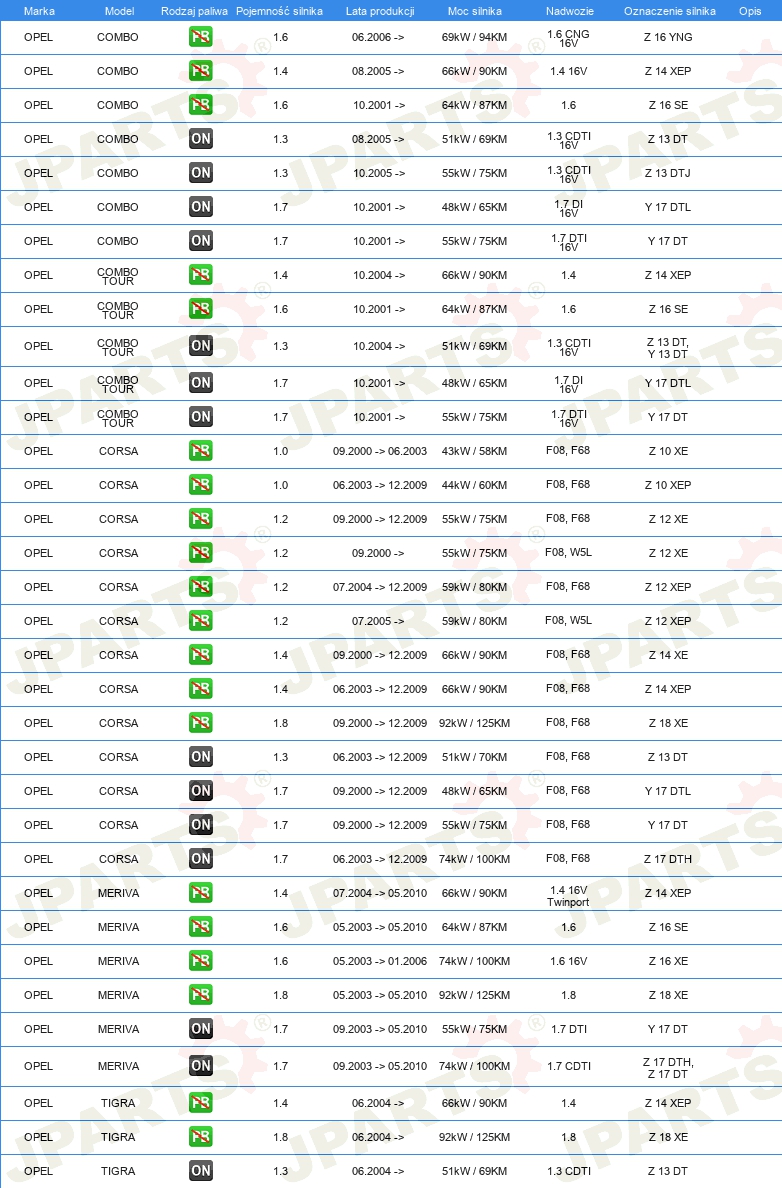Click petrol icon in Meriva Z 14 XEP row
This screenshot has width=782, height=1188.
(x=201, y=893)
